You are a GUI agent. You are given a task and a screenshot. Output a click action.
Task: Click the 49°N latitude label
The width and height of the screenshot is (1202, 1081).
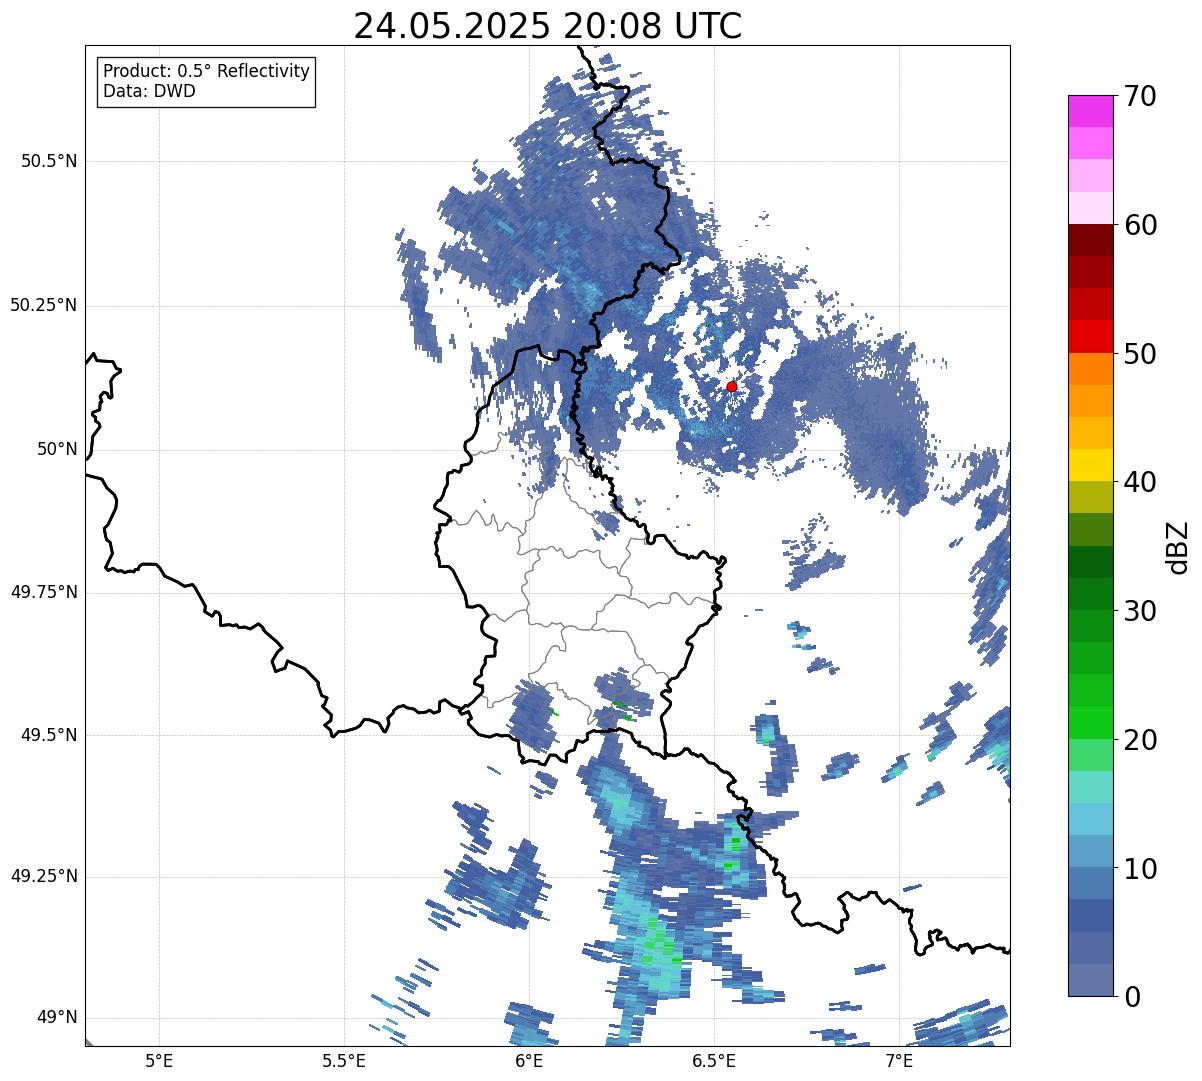[57, 1018]
